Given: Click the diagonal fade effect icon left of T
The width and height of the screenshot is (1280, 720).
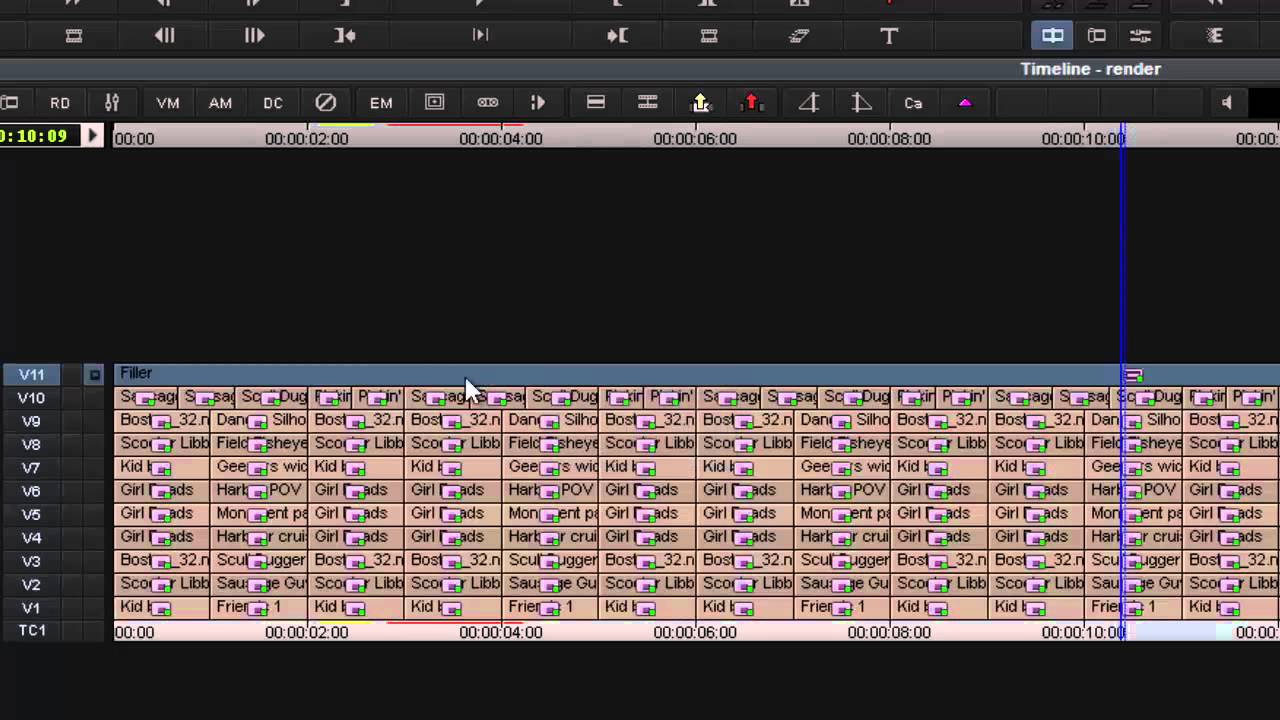Looking at the screenshot, I should (799, 36).
